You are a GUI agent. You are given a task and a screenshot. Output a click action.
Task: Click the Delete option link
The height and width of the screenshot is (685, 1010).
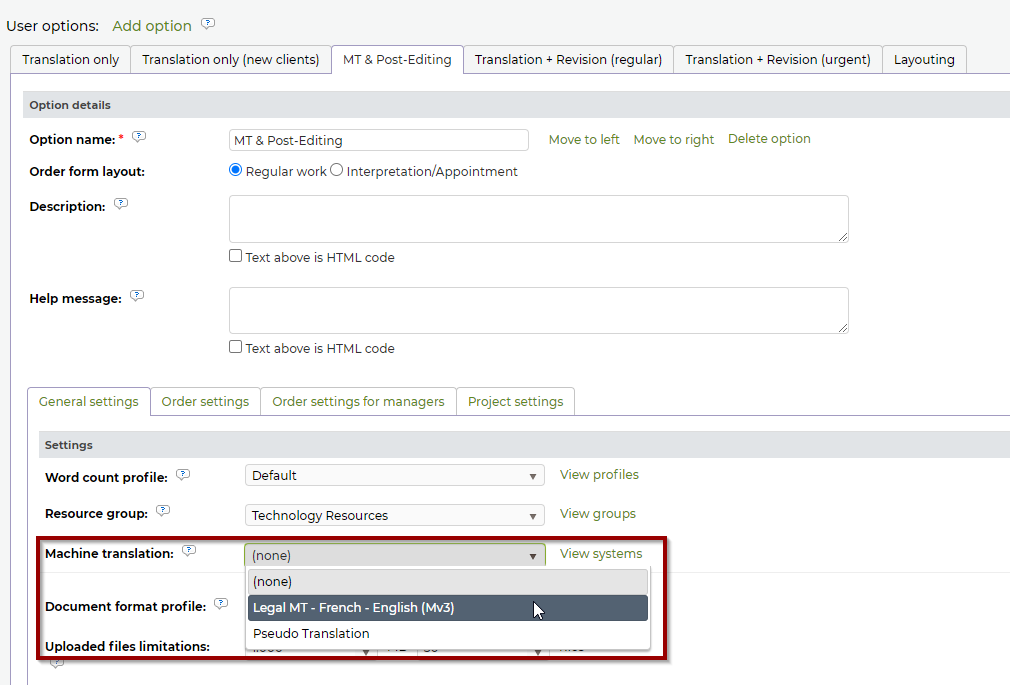[769, 139]
